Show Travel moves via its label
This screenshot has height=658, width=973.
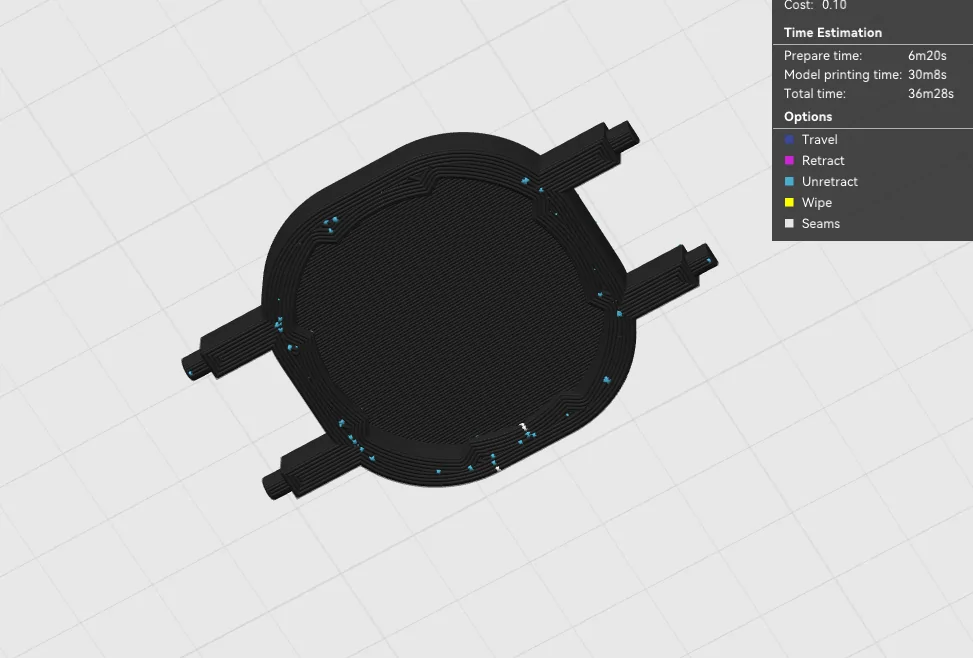point(819,140)
